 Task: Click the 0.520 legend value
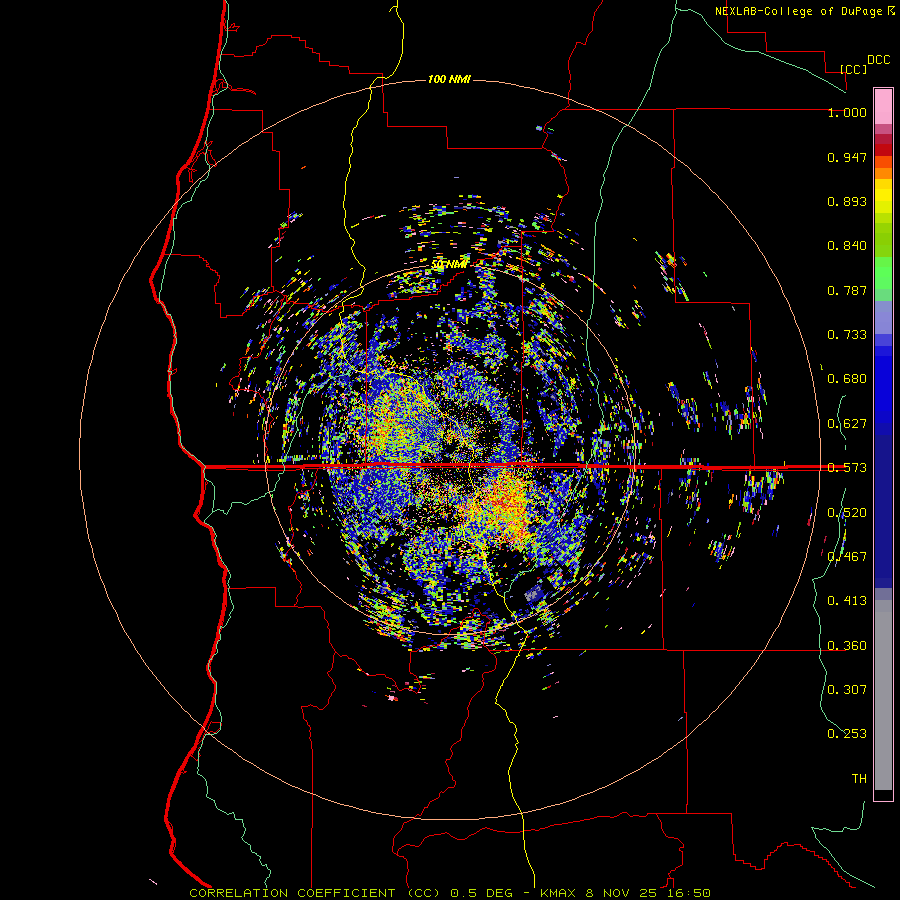(x=847, y=513)
